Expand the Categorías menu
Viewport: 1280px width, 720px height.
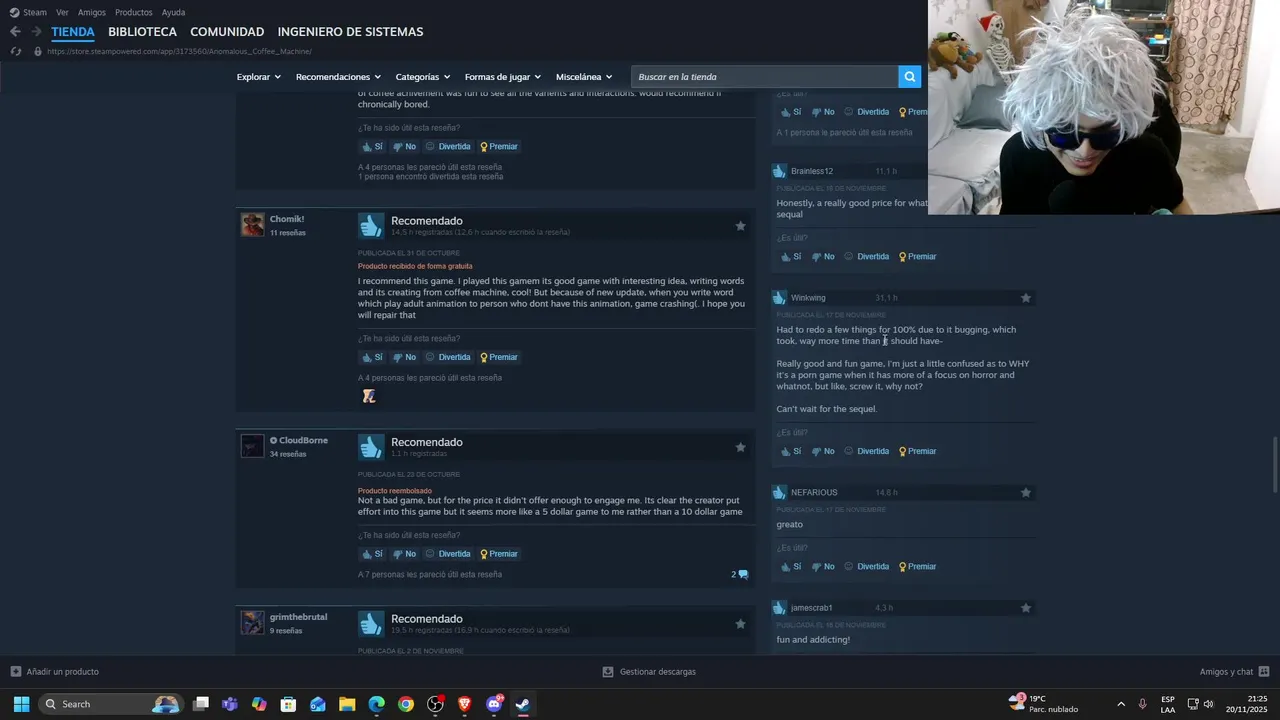422,77
